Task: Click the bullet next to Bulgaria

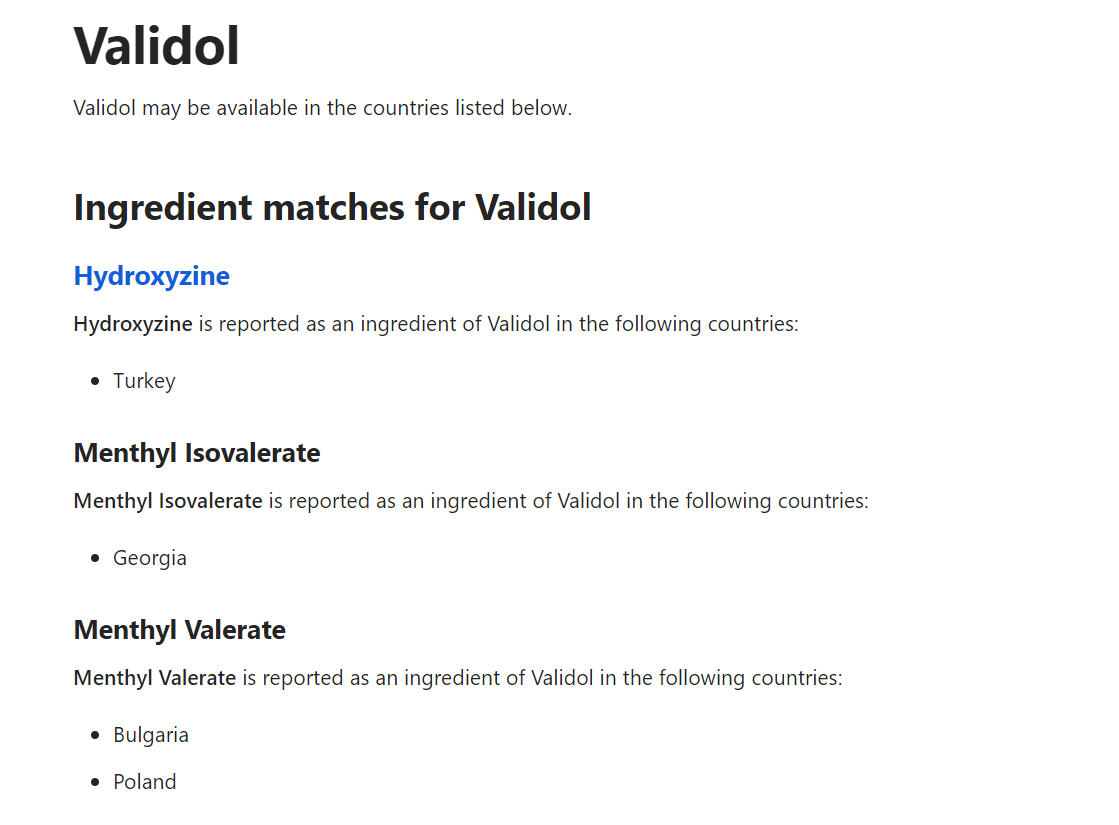Action: (x=96, y=735)
